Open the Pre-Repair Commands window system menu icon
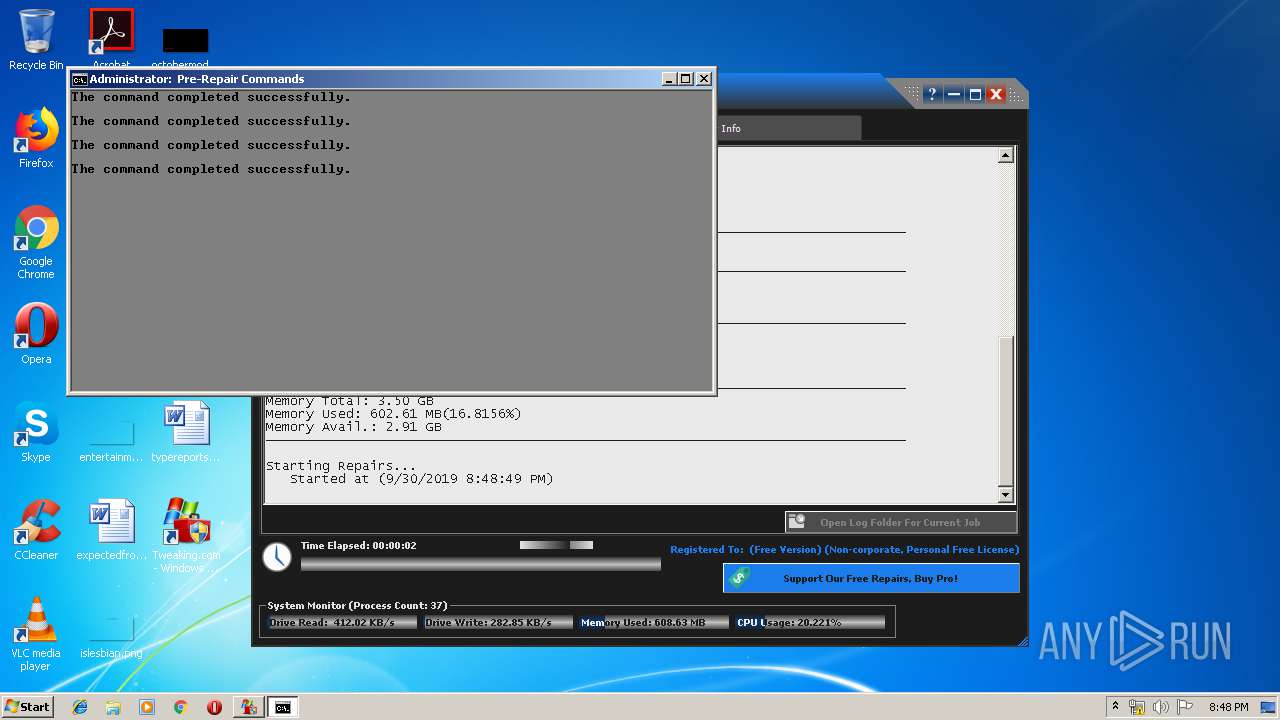This screenshot has height=720, width=1280. click(x=79, y=79)
